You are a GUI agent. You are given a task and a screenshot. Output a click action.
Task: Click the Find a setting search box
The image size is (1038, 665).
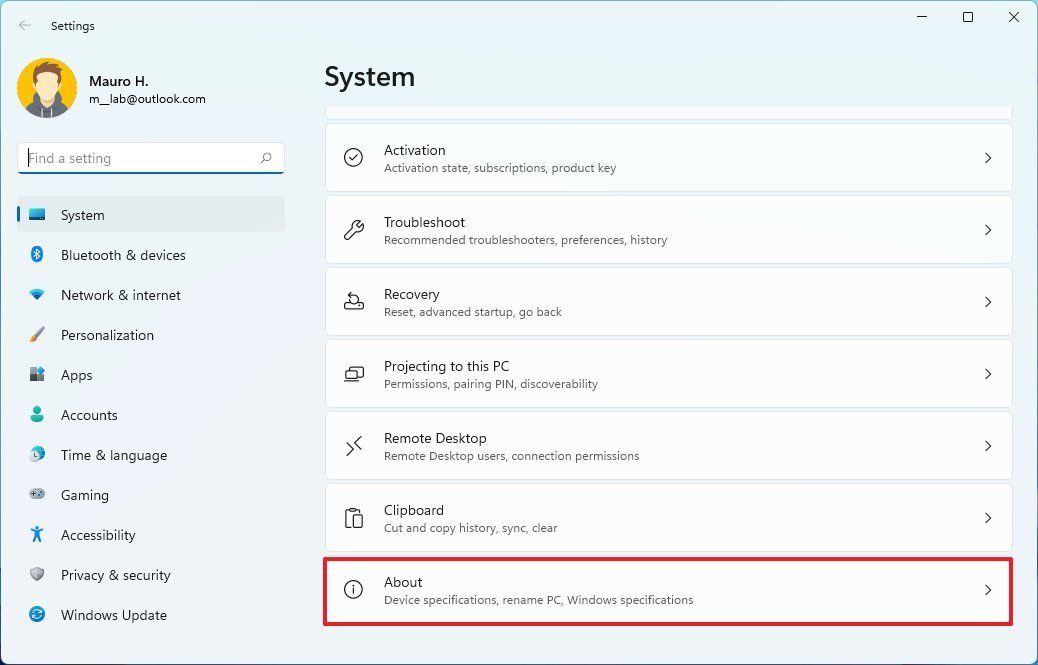click(151, 157)
